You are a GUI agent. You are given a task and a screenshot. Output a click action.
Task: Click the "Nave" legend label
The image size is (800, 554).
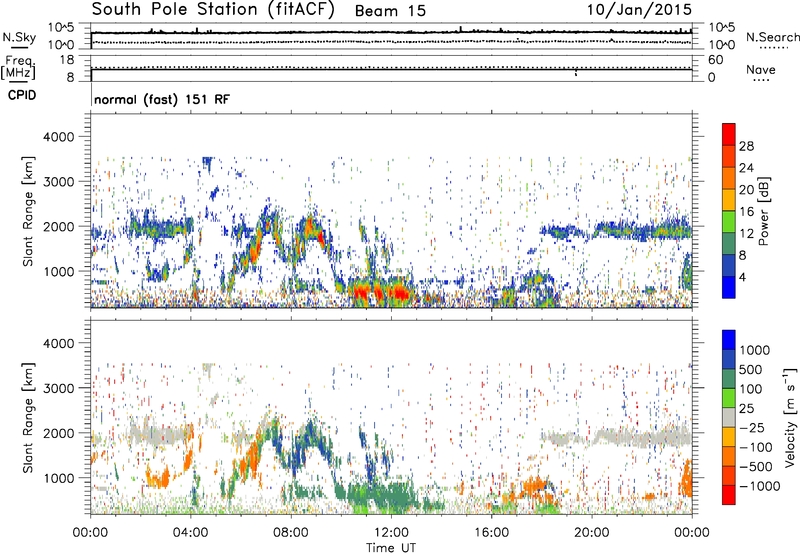[x=760, y=69]
